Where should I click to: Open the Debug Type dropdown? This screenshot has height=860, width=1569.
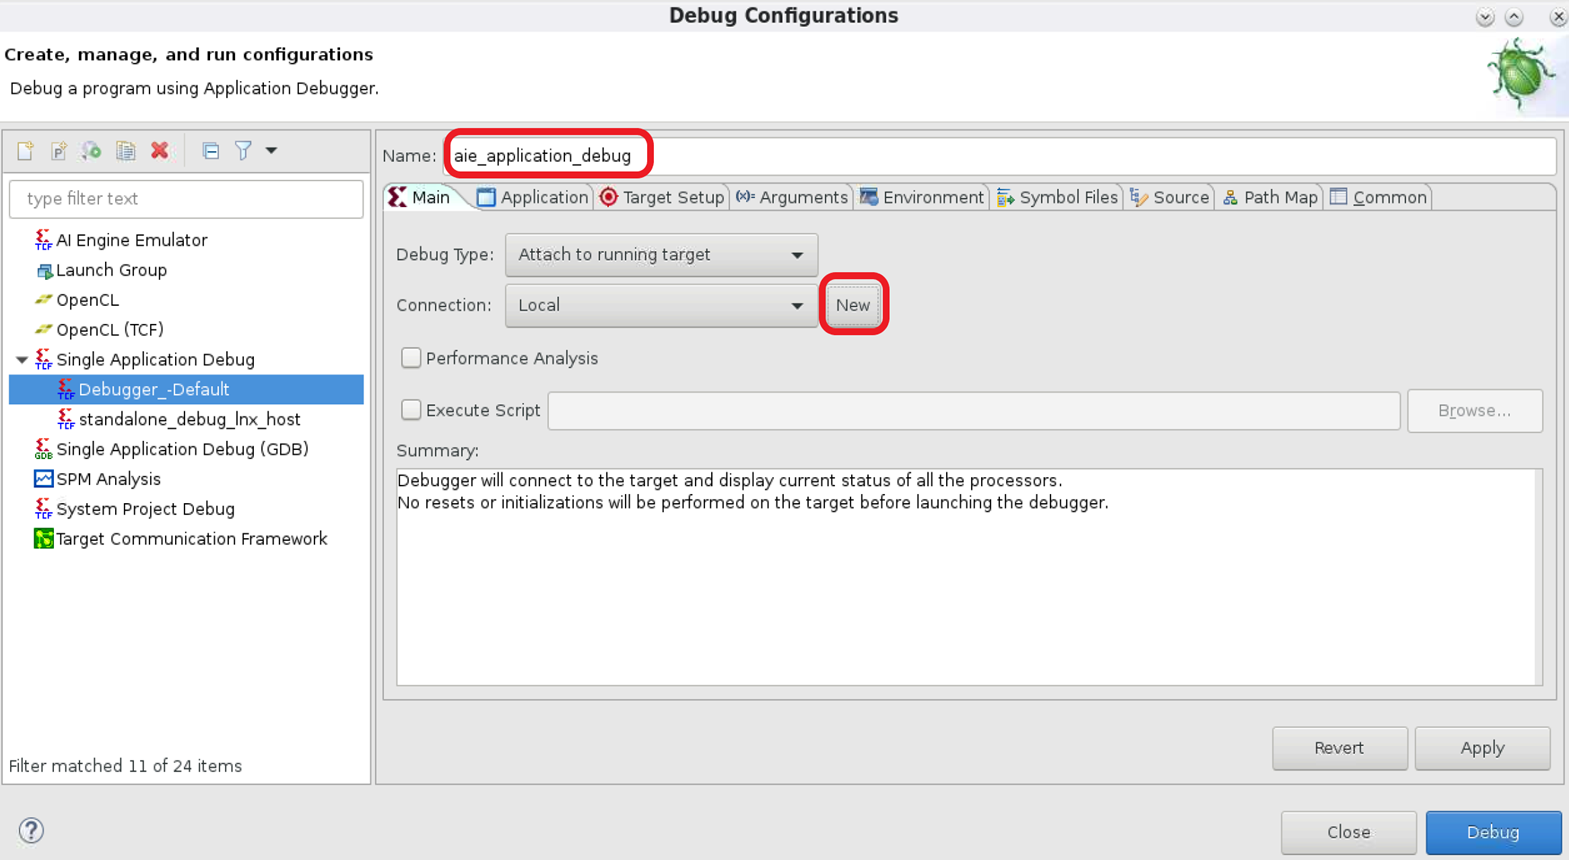(661, 255)
